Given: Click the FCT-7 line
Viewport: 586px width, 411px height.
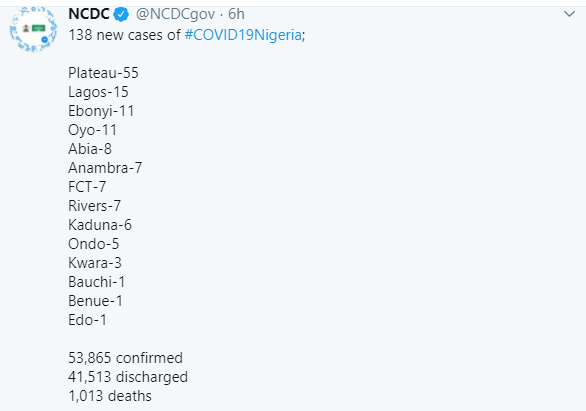Looking at the screenshot, I should 87,187.
